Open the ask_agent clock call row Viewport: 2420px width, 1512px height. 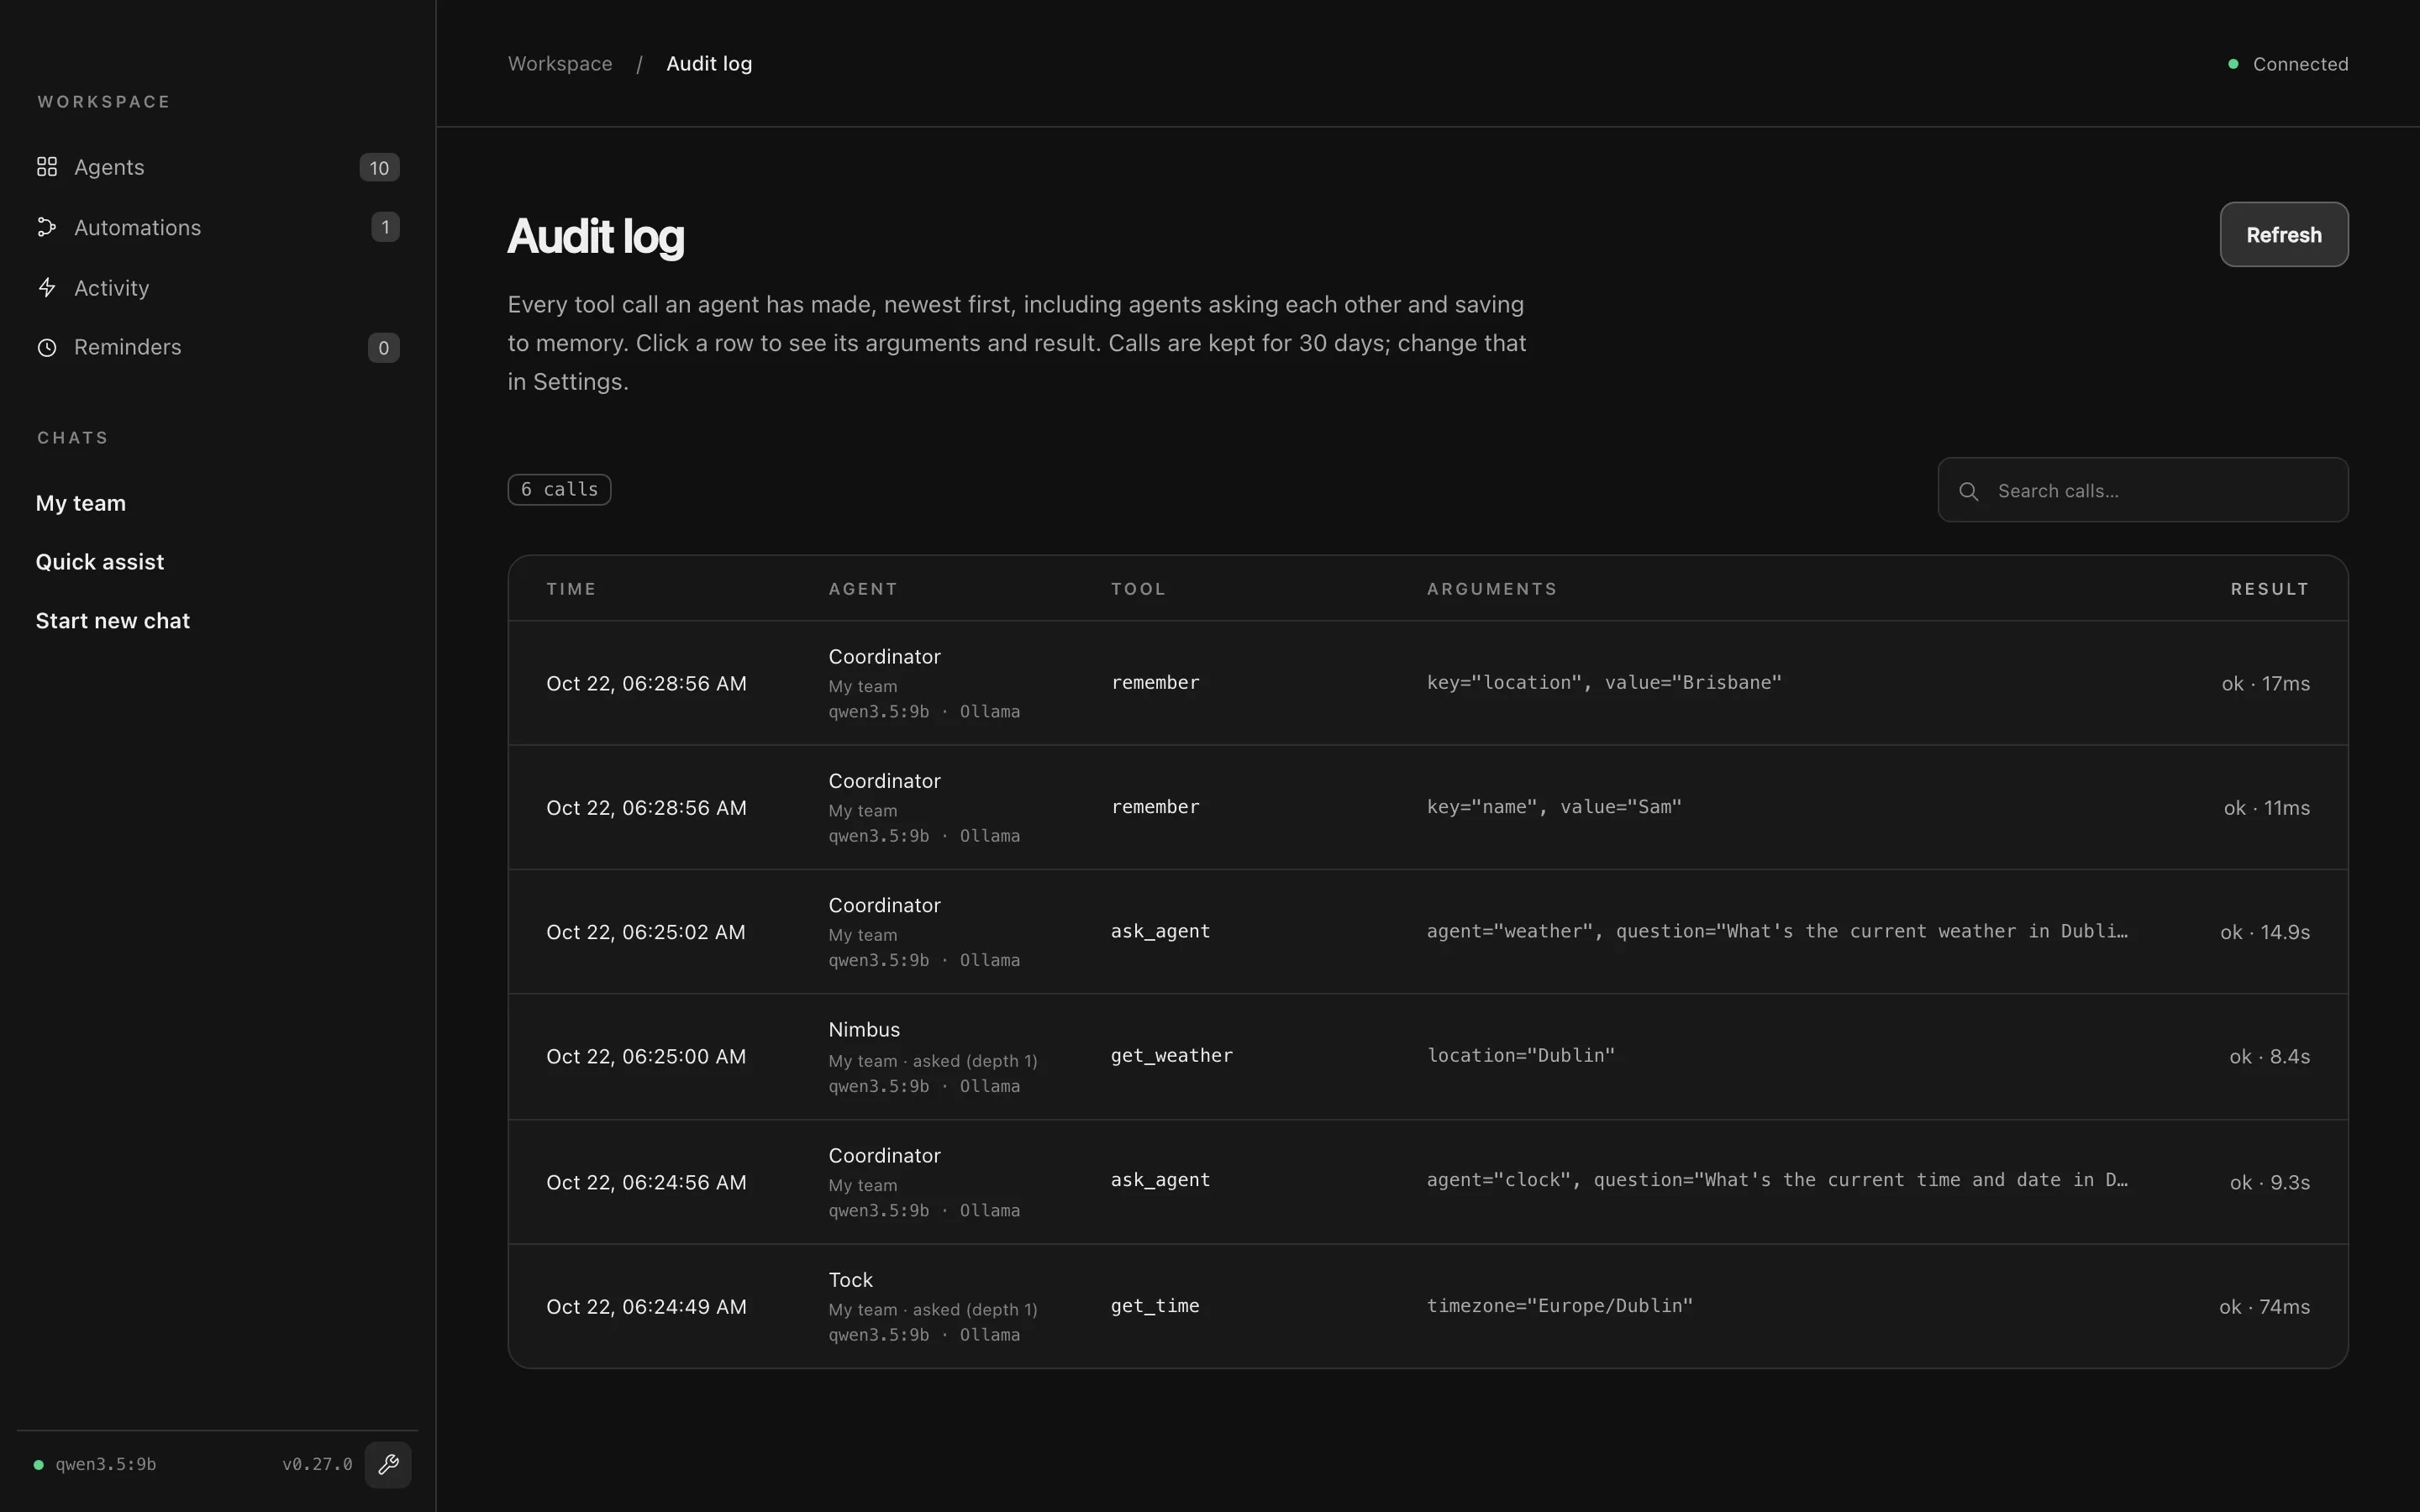pyautogui.click(x=1428, y=1181)
